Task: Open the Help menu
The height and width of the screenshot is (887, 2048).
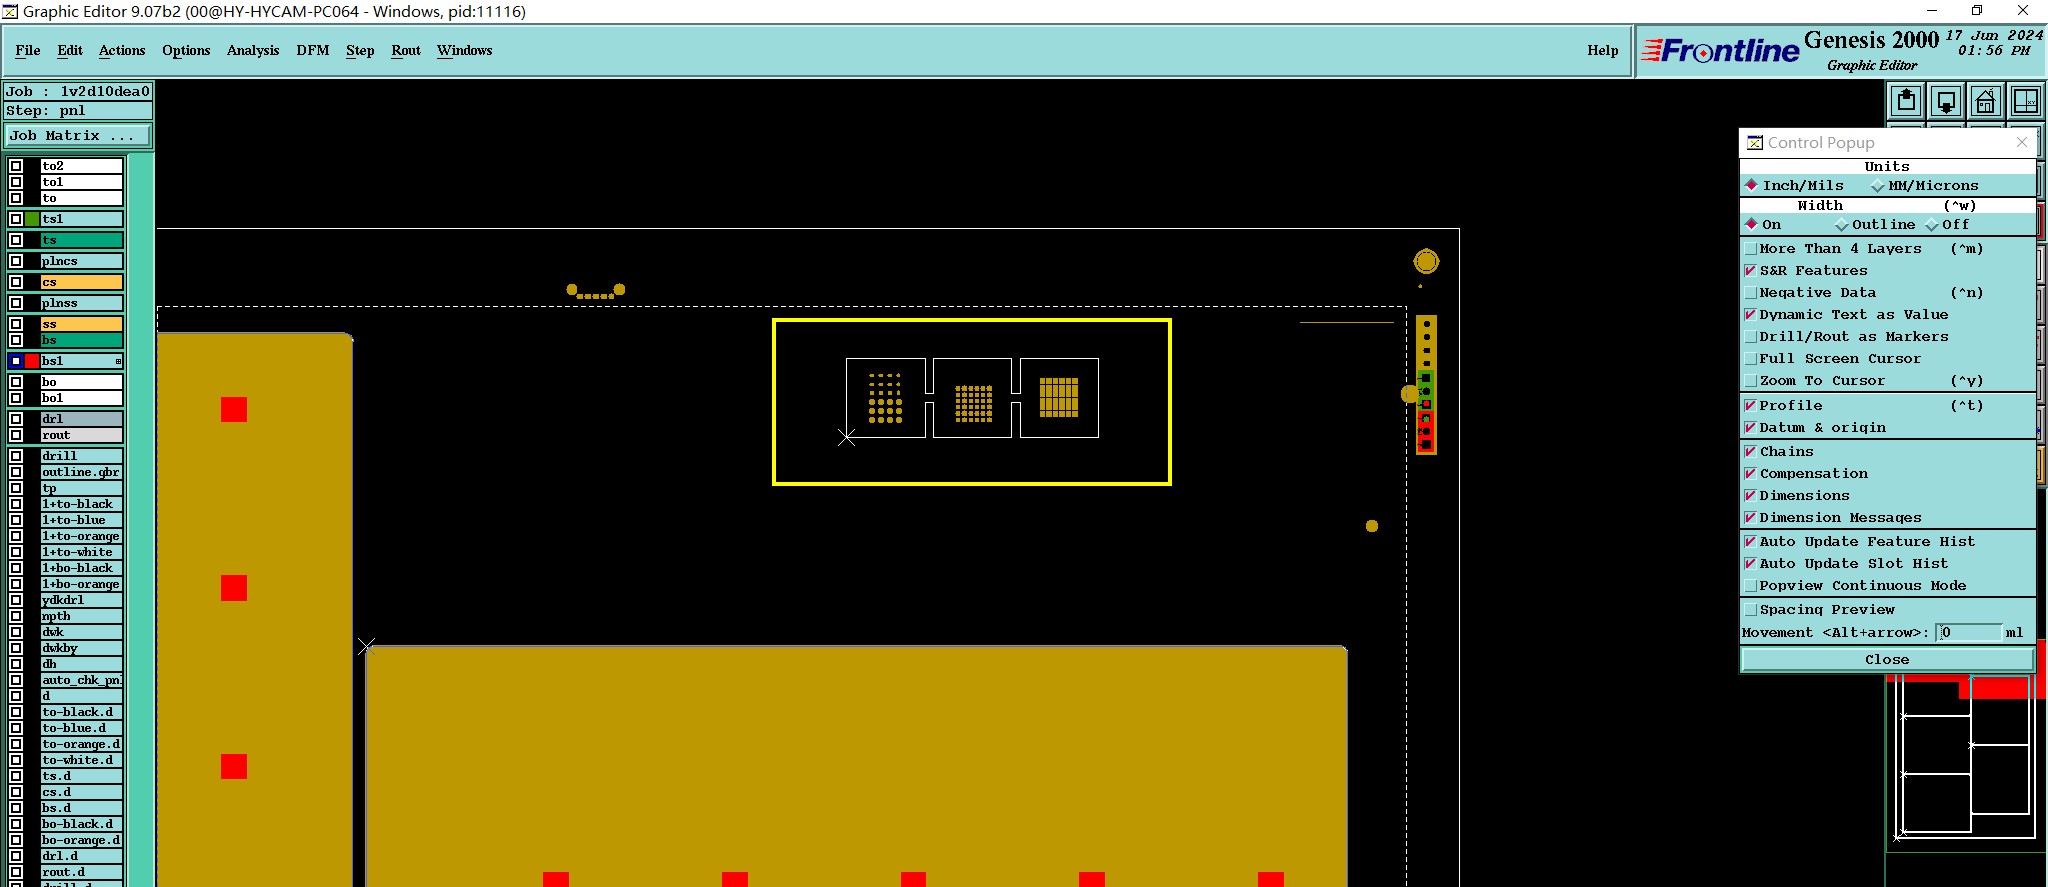Action: tap(1602, 50)
